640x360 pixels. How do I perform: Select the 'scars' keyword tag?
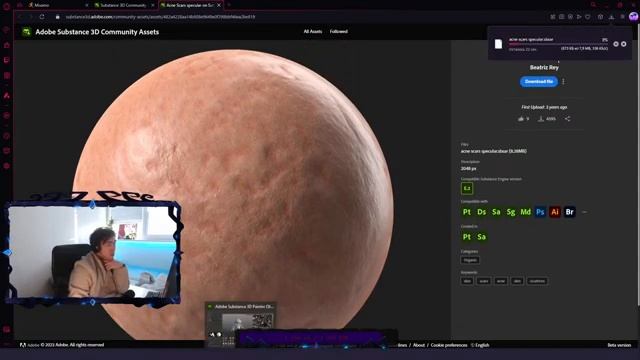pyautogui.click(x=484, y=281)
